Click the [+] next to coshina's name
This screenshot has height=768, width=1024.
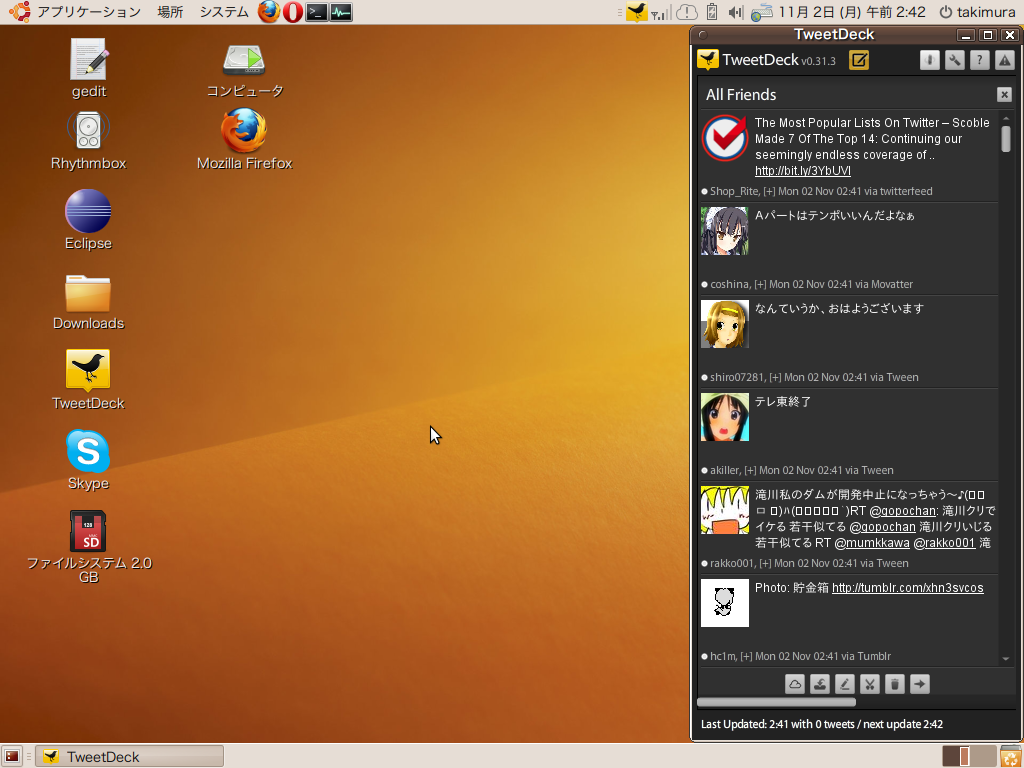pyautogui.click(x=760, y=284)
